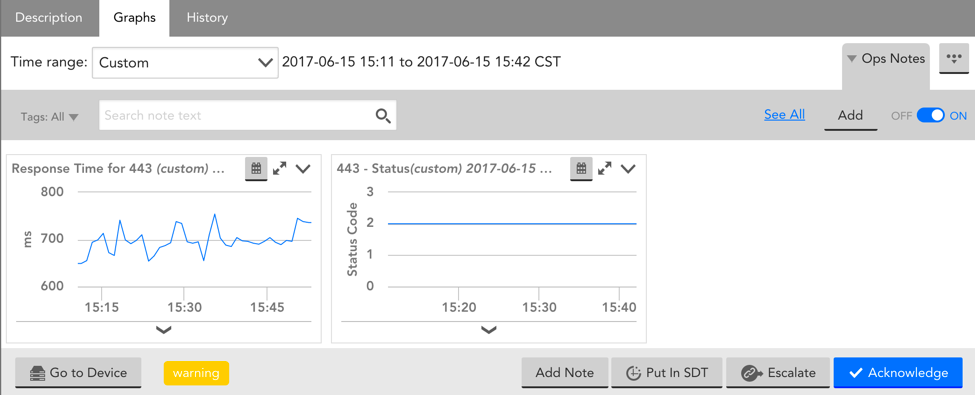
Task: Collapse the Ops Notes panel
Action: point(885,58)
